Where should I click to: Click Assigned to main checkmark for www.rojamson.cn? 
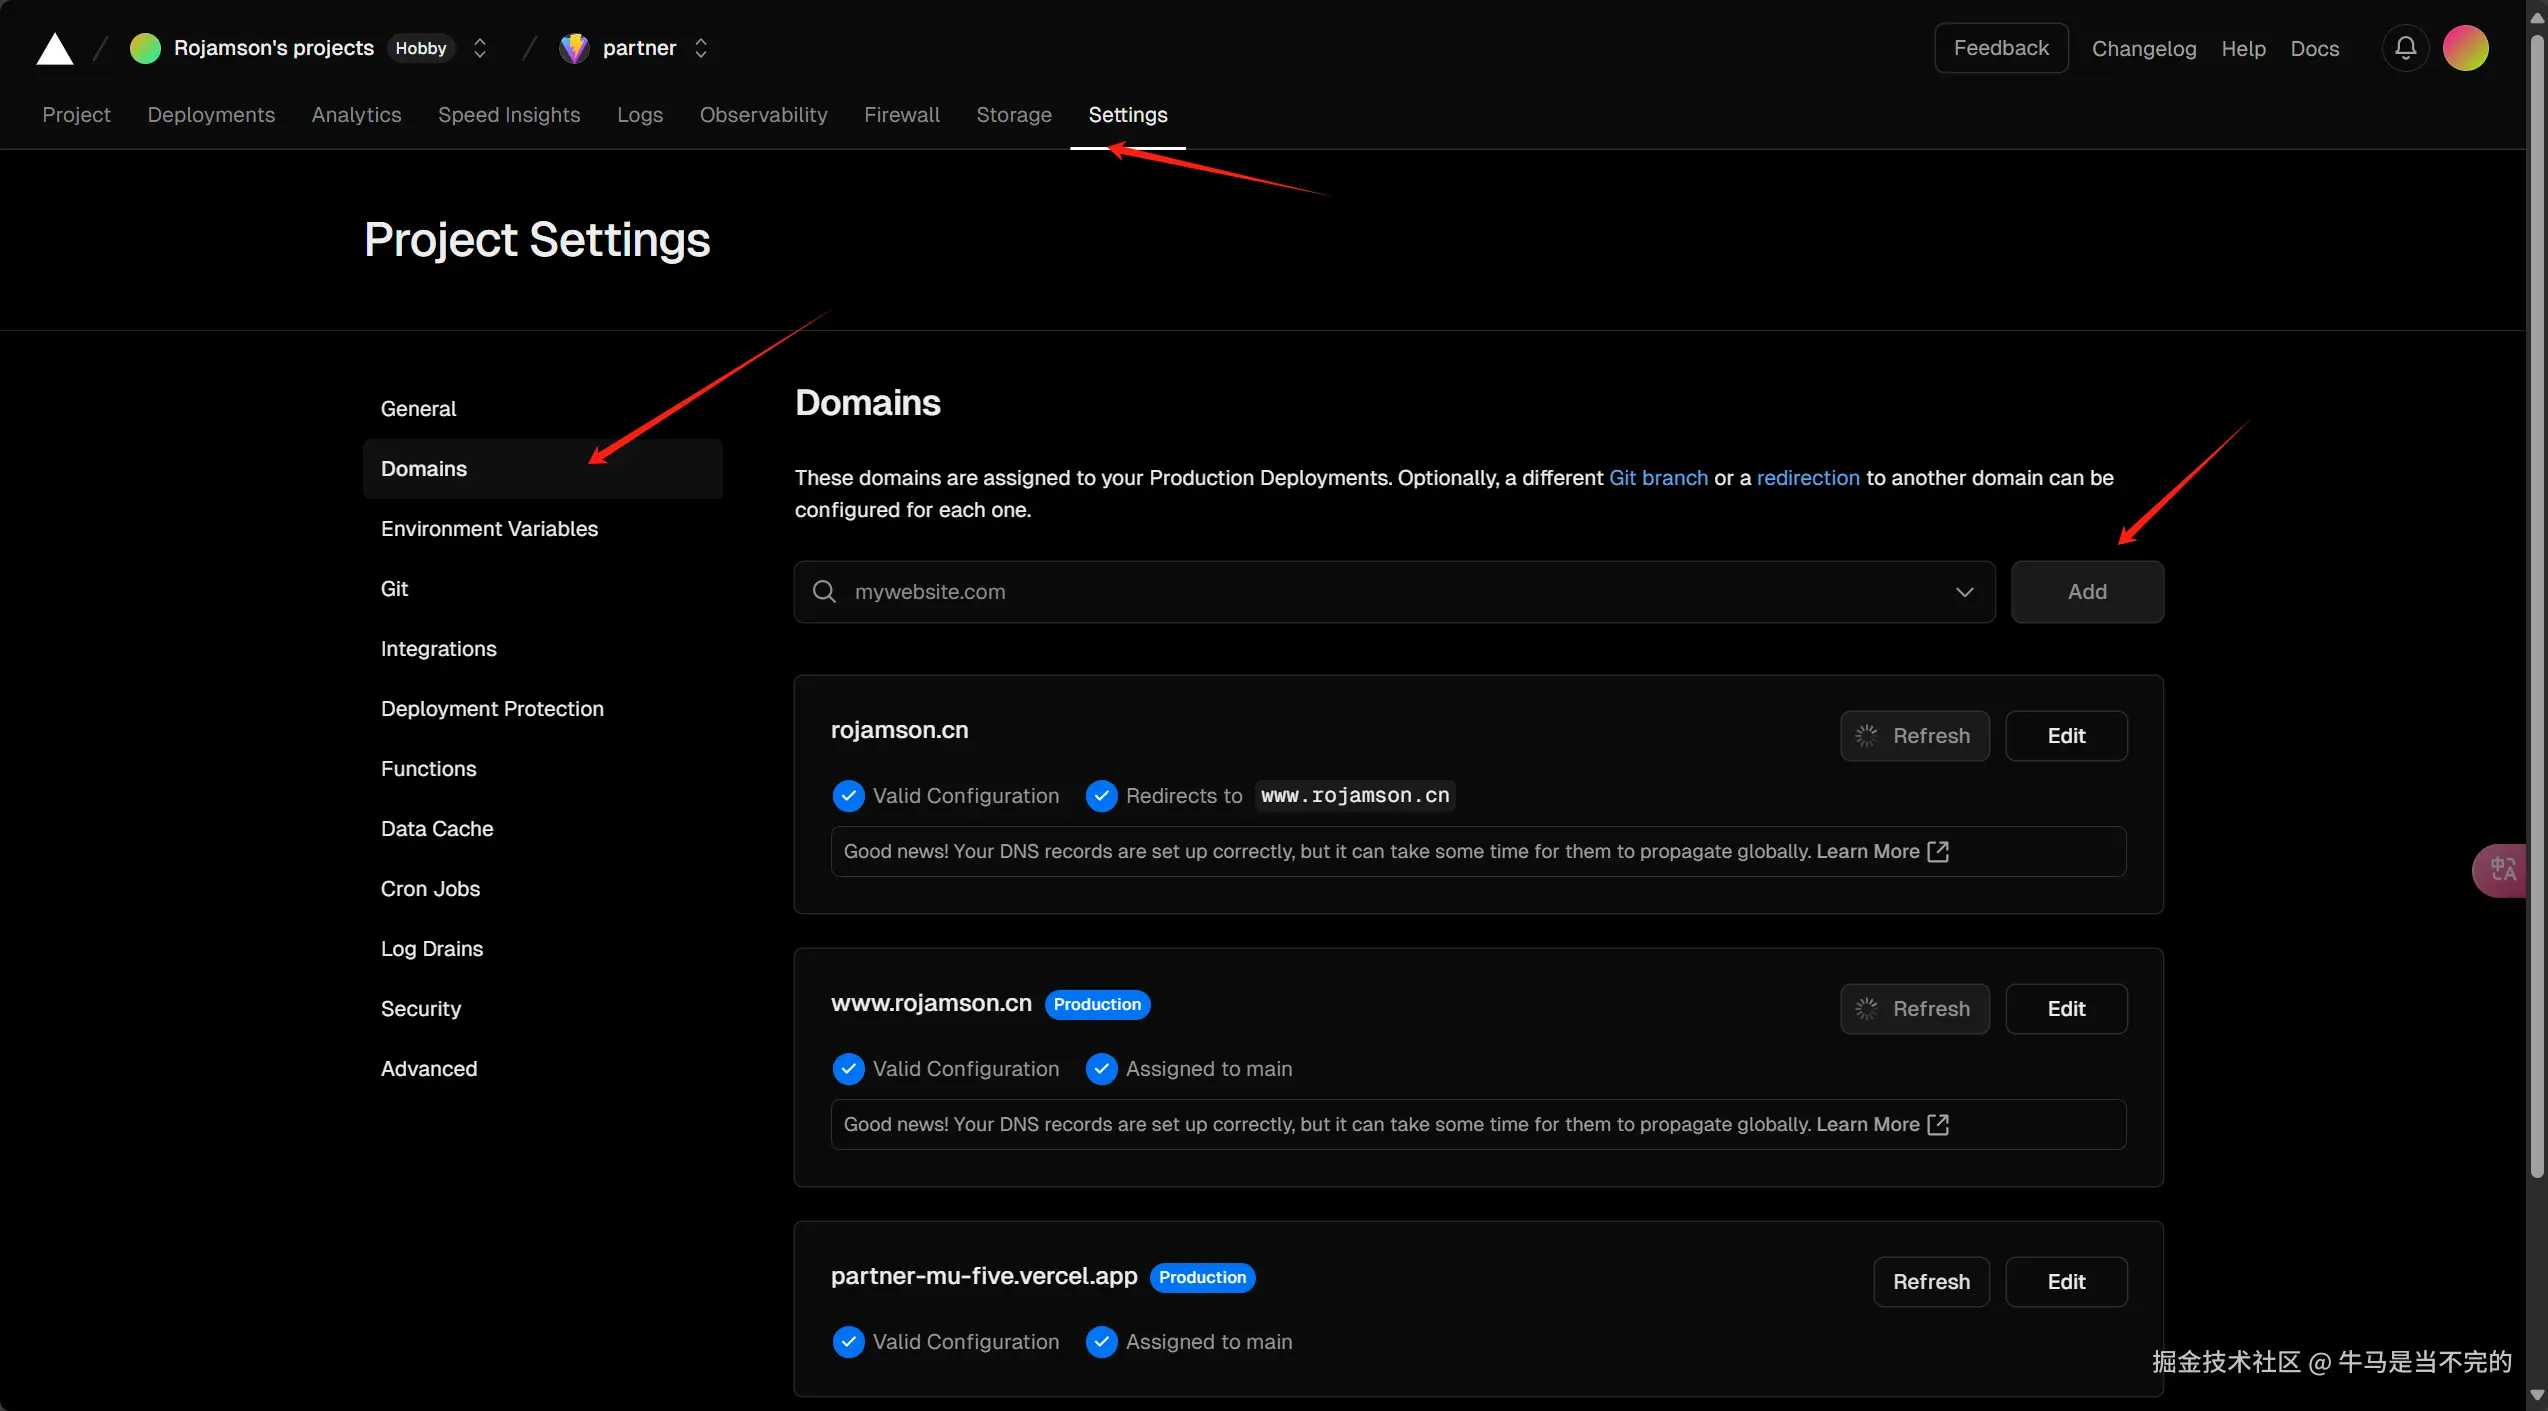coord(1101,1069)
